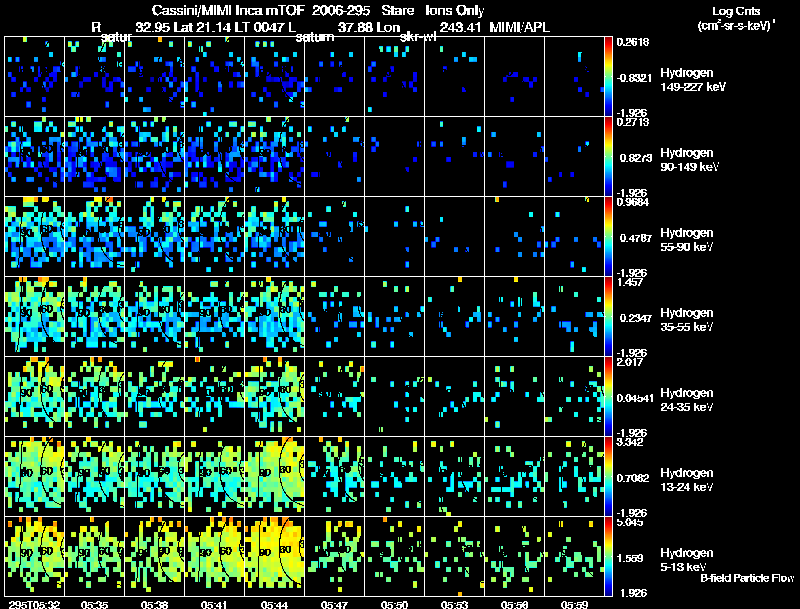The height and width of the screenshot is (609, 800).
Task: Click the color scale bar for the 149-227 keV row
Action: 608,77
